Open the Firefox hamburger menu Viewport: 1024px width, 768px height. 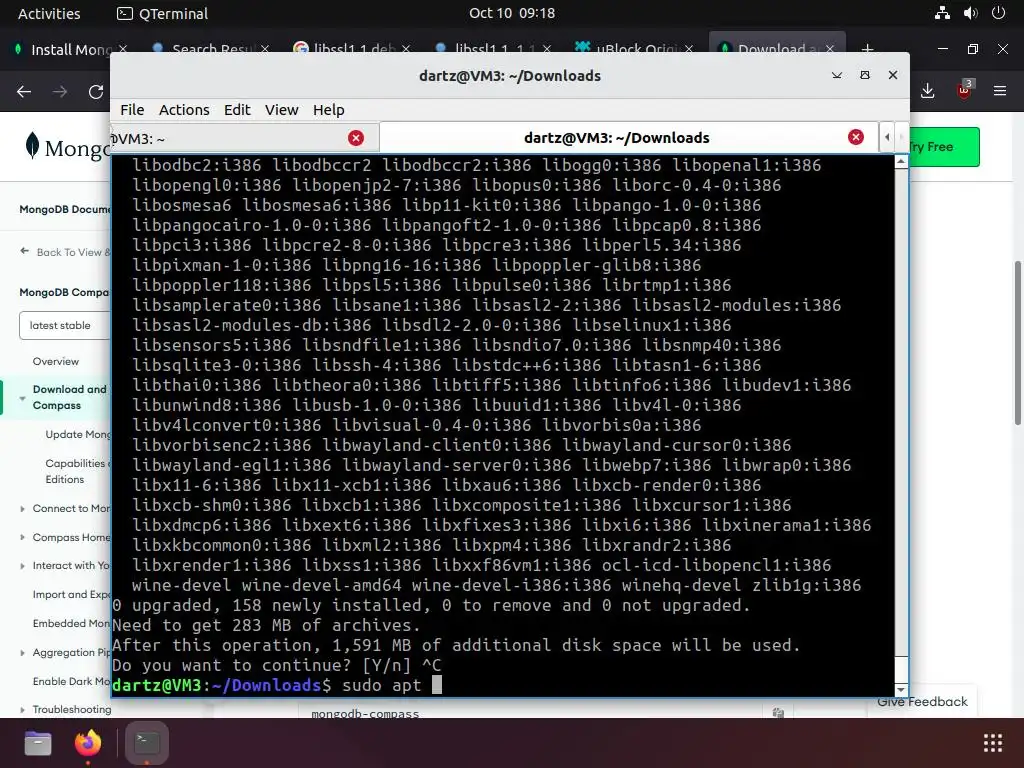[x=1000, y=91]
